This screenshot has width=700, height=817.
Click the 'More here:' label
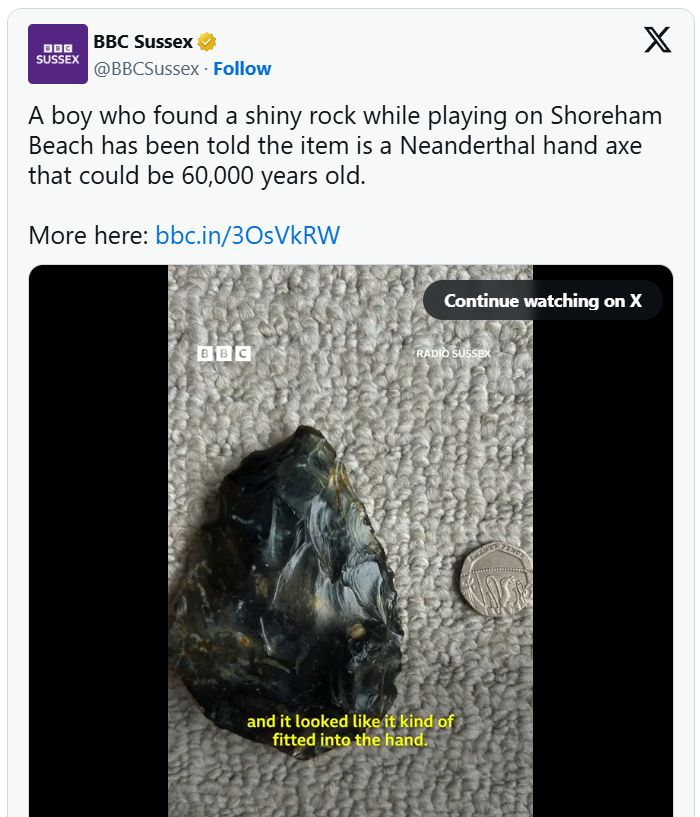tap(88, 235)
